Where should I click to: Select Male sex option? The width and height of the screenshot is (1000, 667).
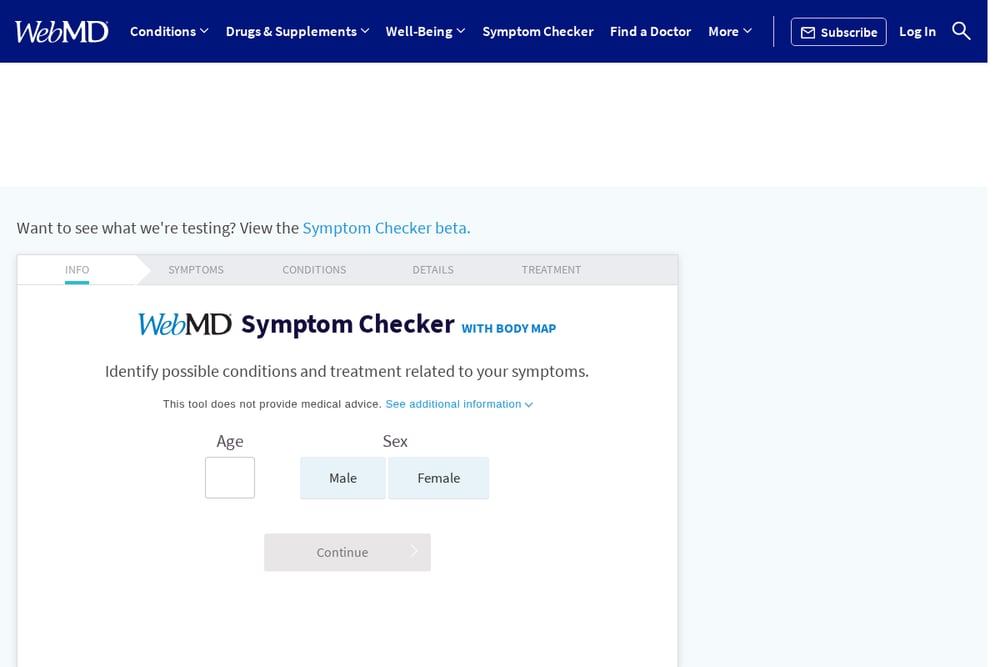click(x=342, y=478)
